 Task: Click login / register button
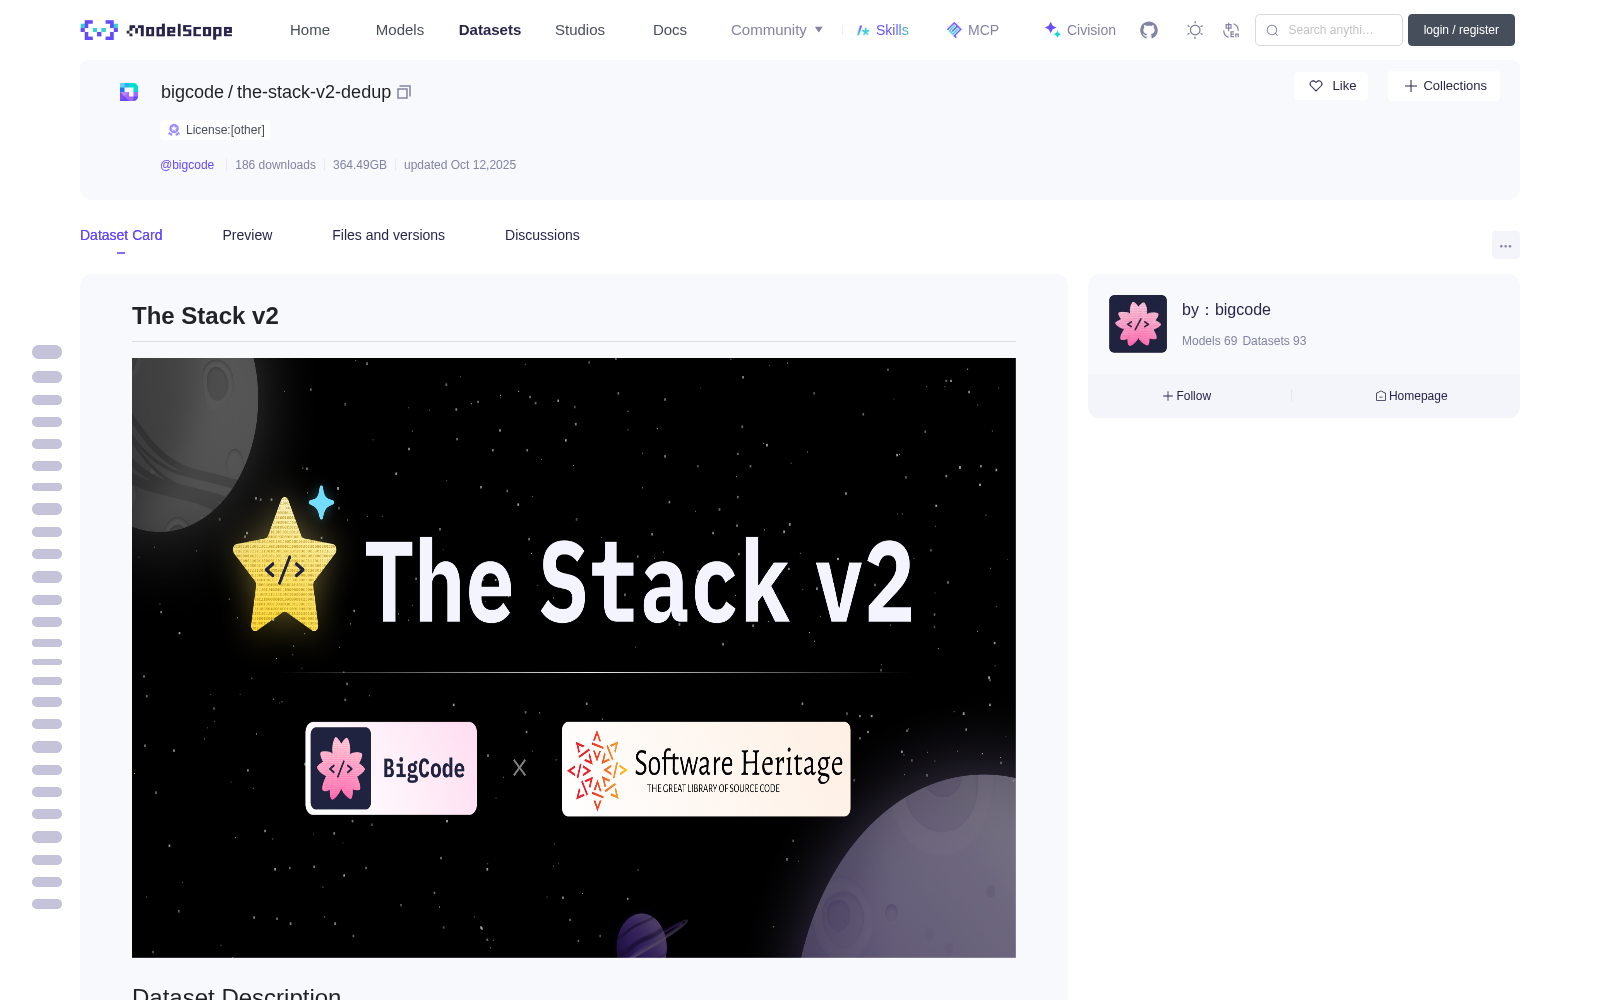[x=1461, y=30]
